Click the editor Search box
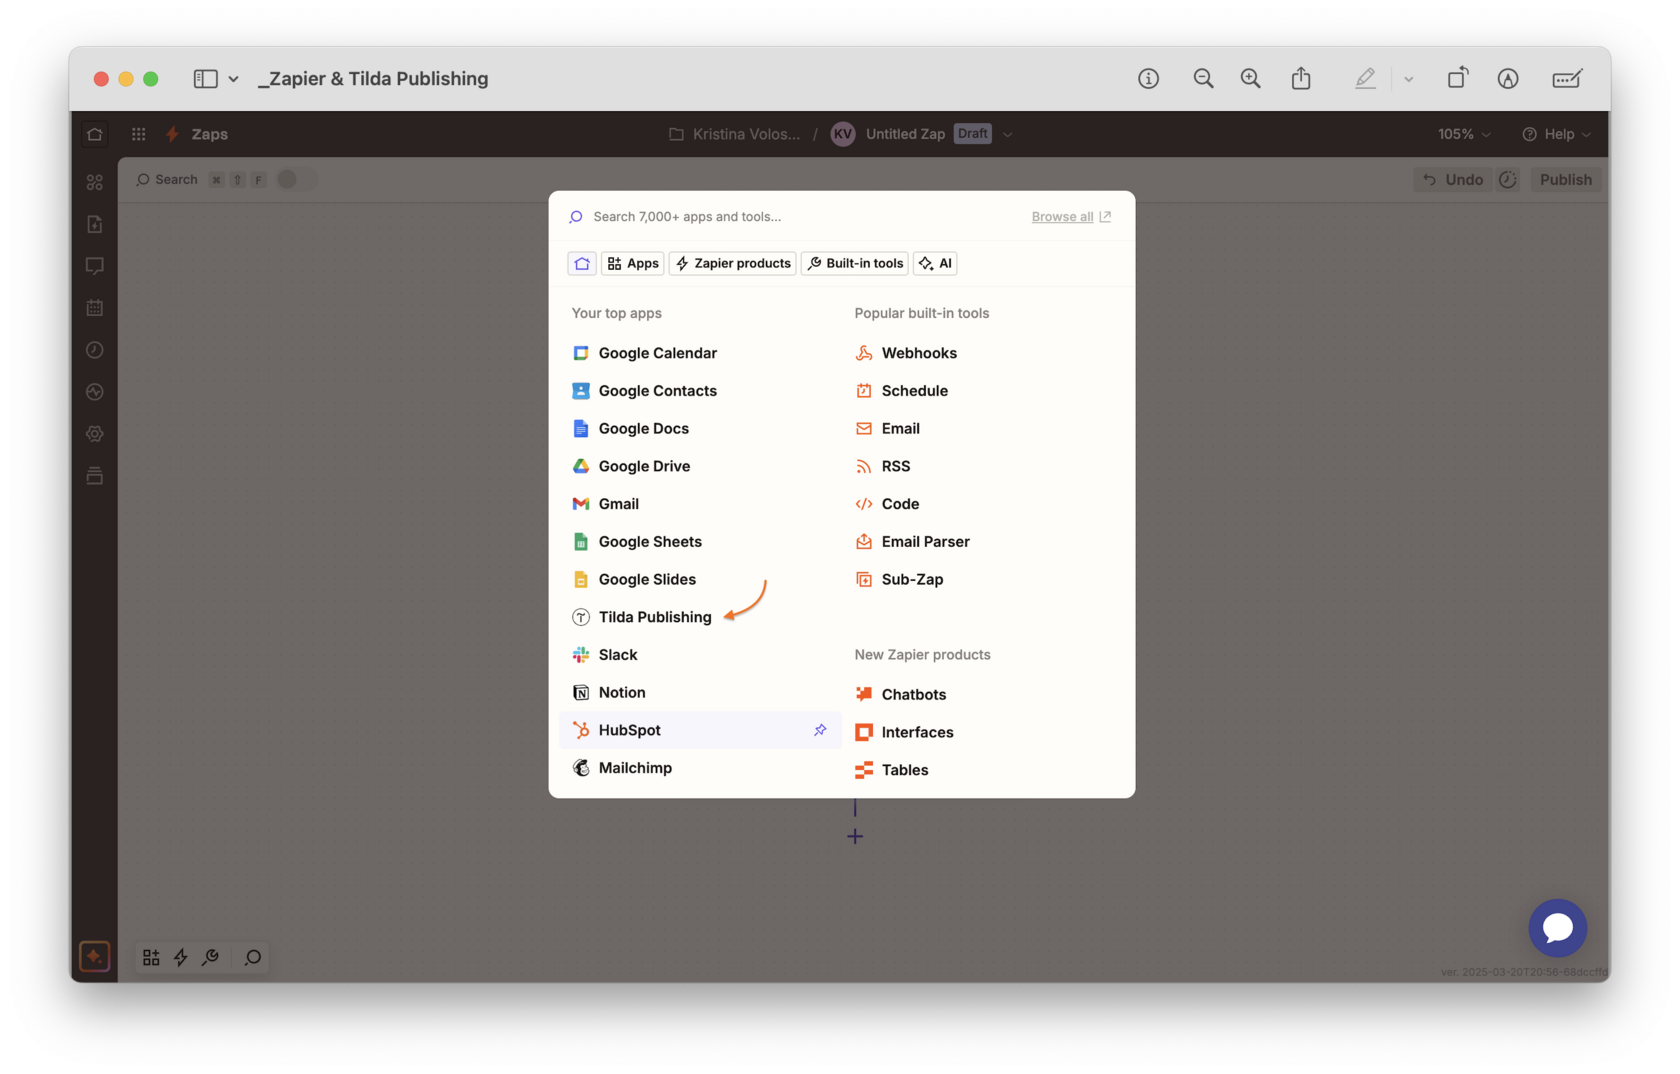 pos(167,180)
